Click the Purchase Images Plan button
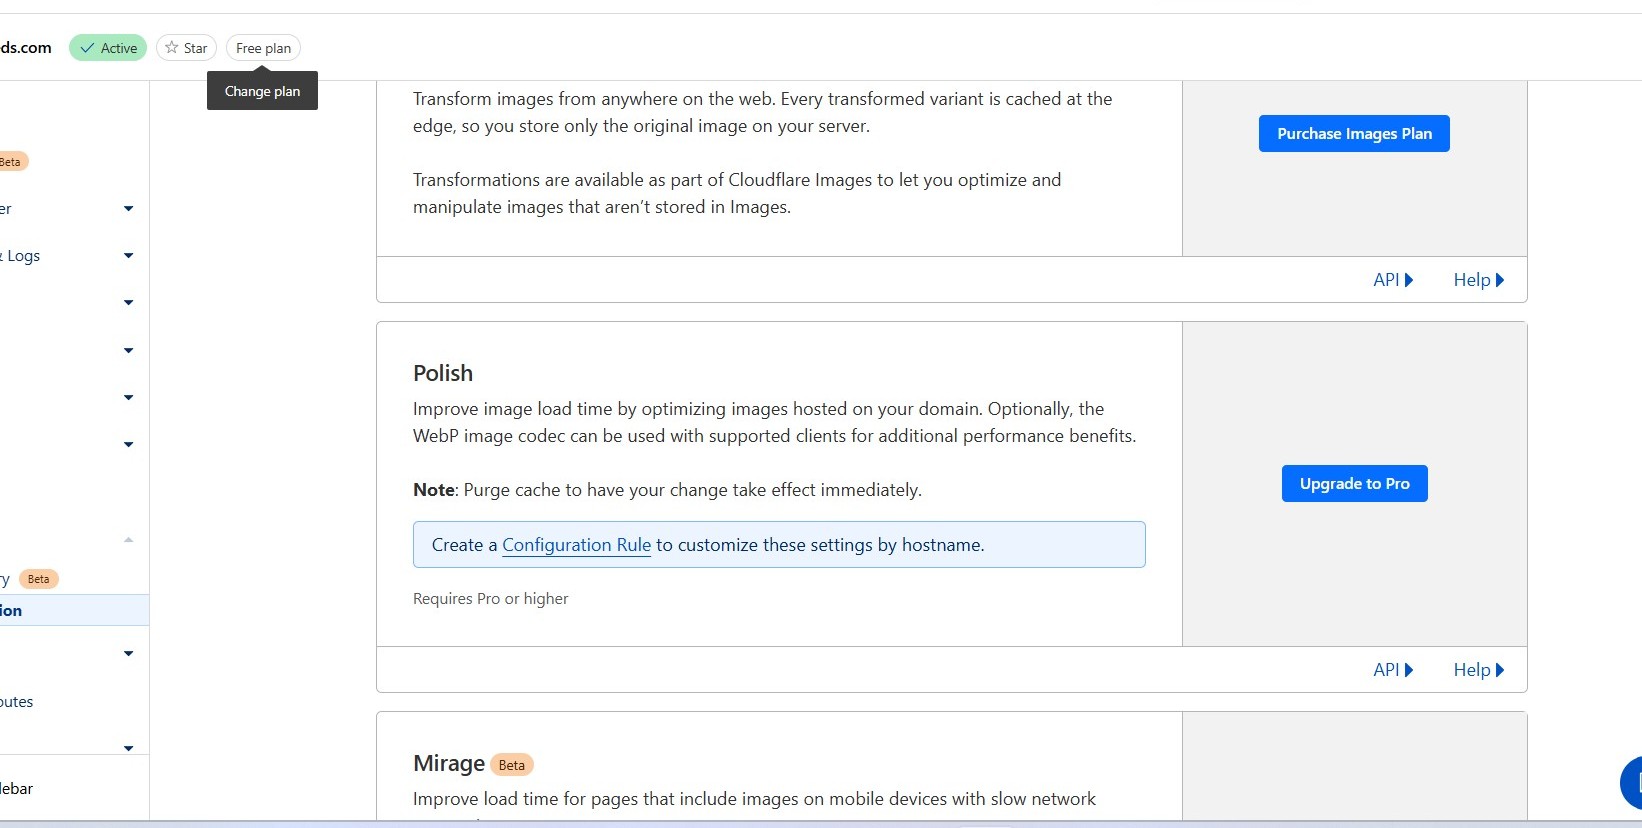The image size is (1642, 828). [1354, 134]
